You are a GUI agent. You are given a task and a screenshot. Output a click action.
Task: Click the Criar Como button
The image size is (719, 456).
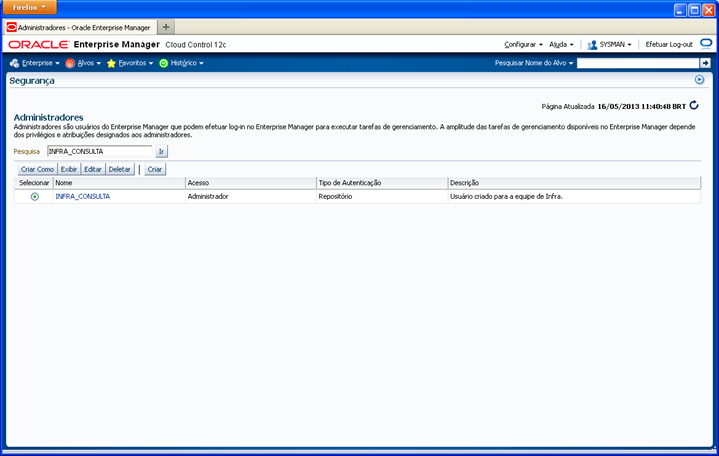click(37, 169)
